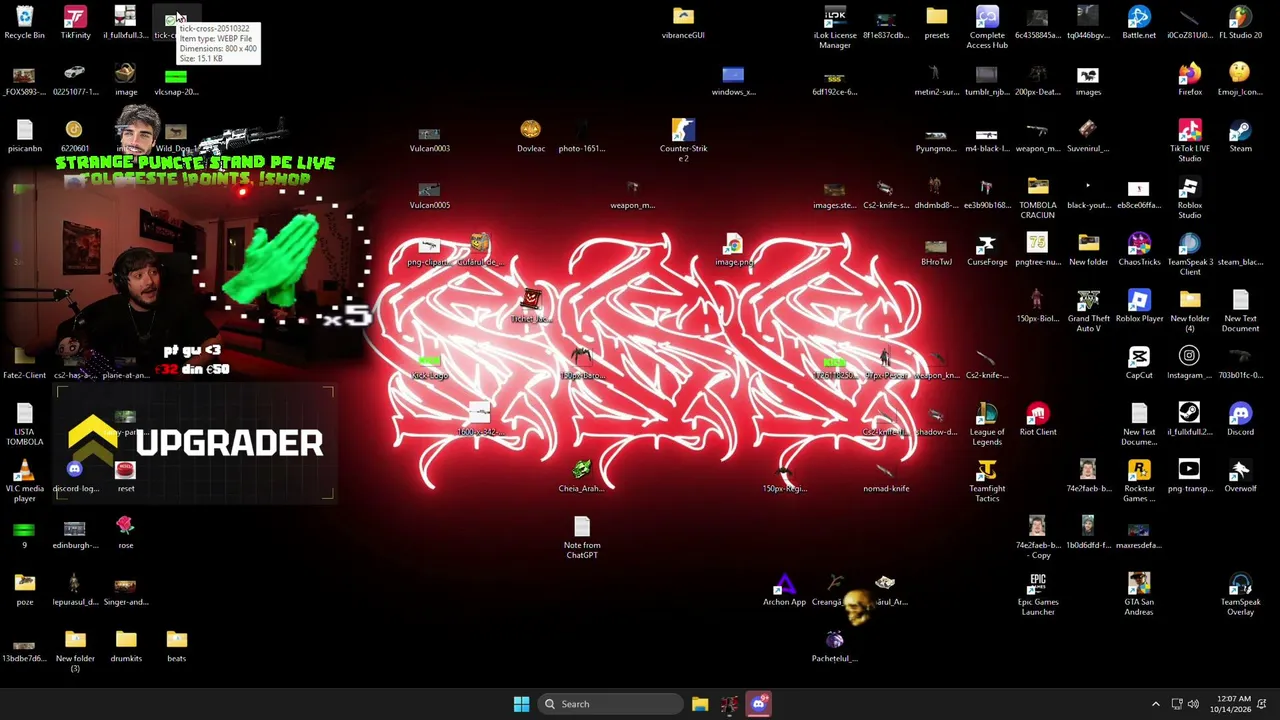Screen dimensions: 1280x720
Task: Open the iLok License Manager shortcut
Action: point(835,28)
